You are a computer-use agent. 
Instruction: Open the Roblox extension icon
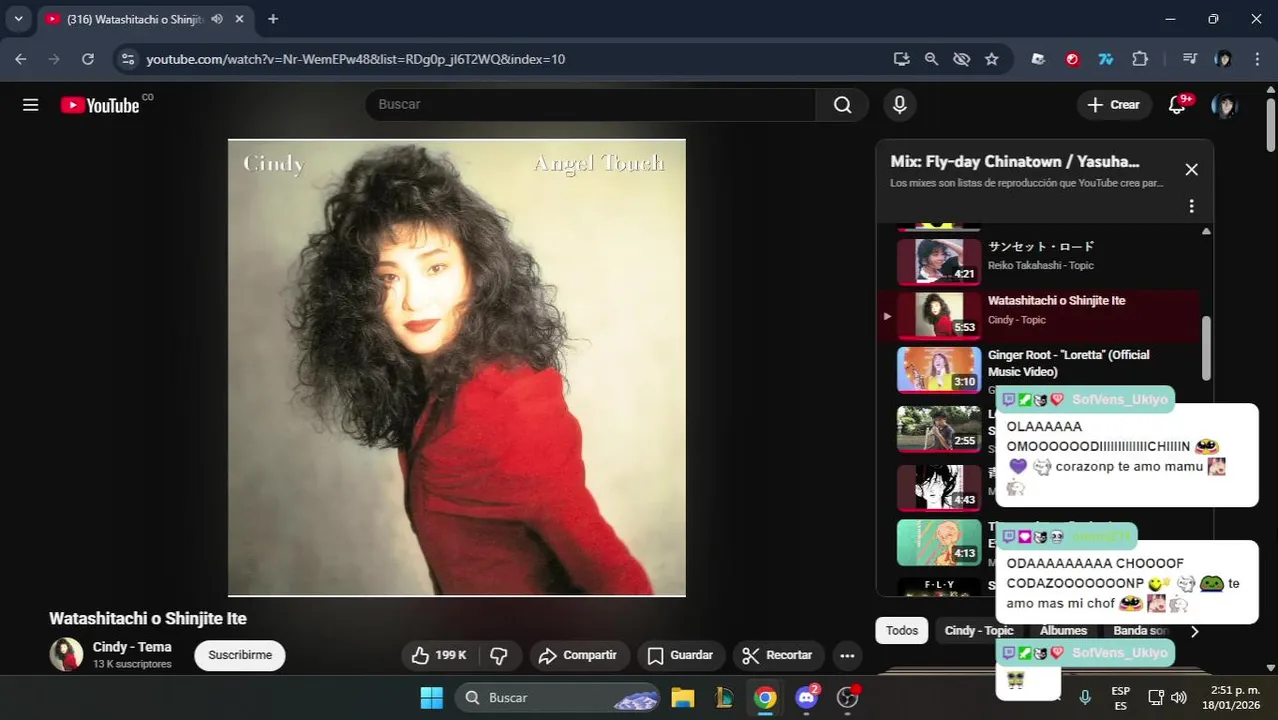tap(1038, 59)
